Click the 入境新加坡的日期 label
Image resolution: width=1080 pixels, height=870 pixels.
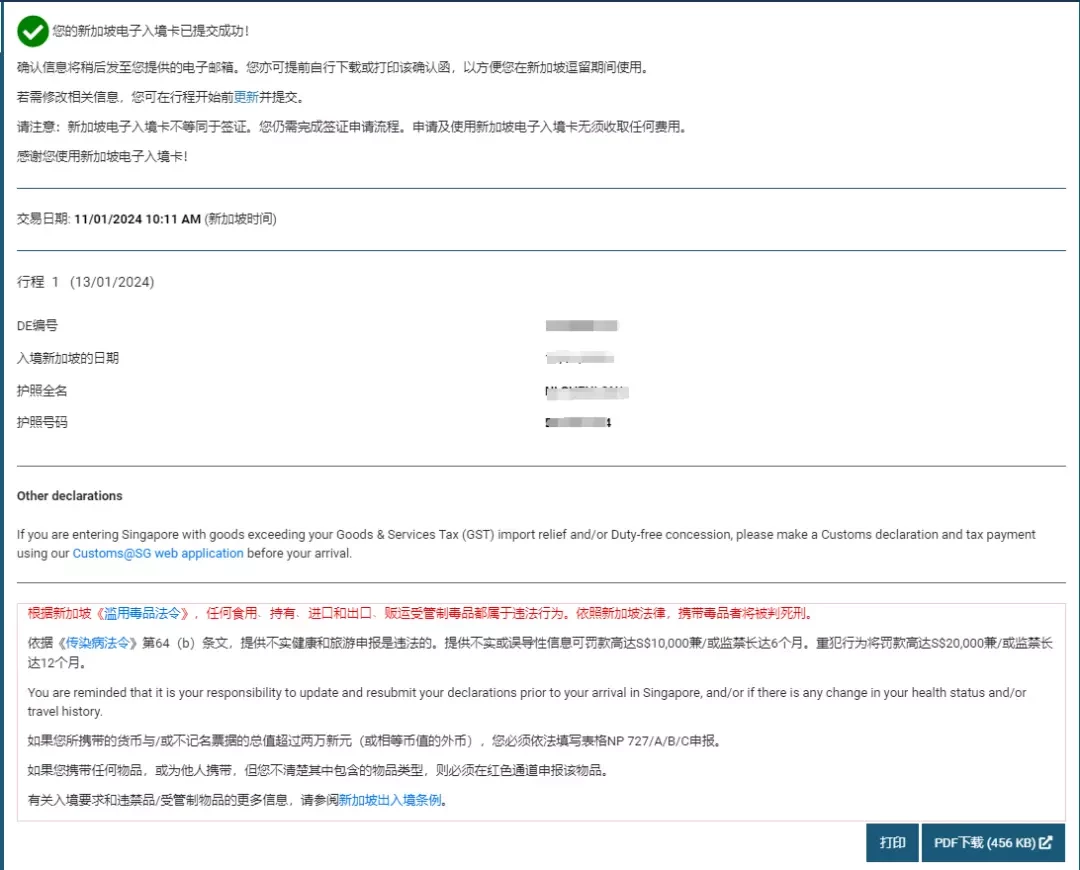[68, 358]
